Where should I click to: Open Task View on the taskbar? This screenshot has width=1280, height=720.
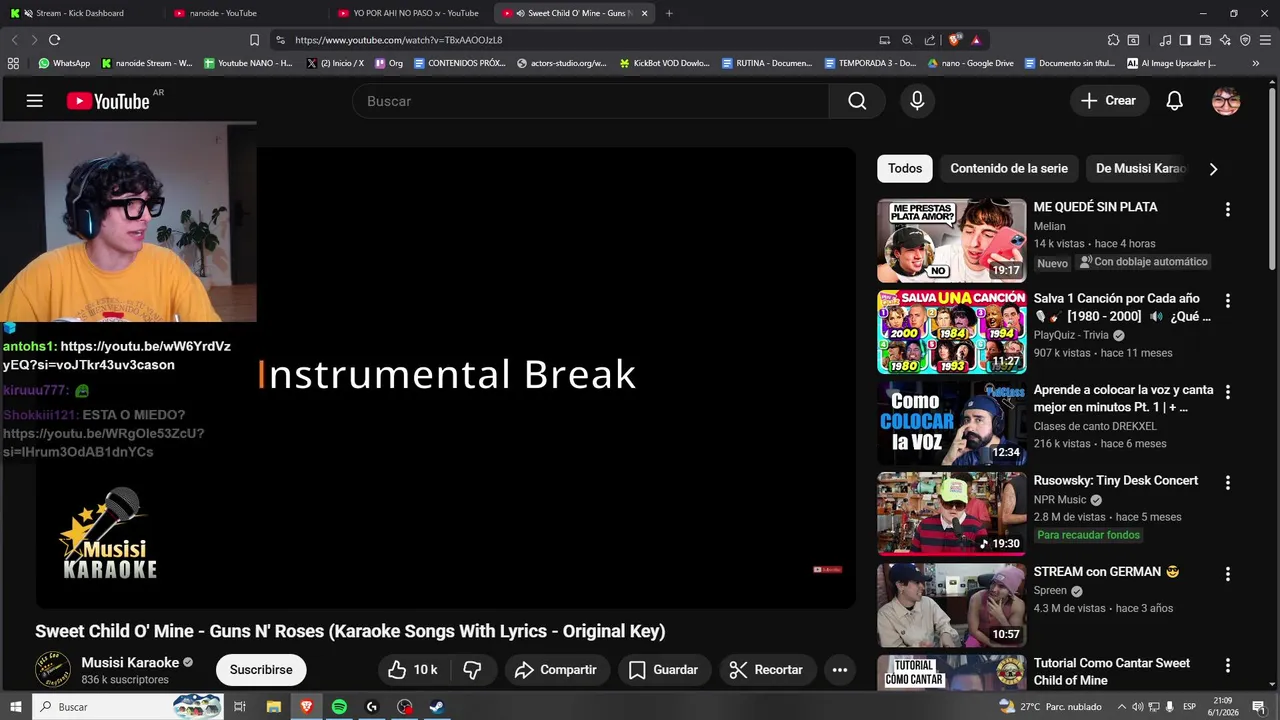click(240, 707)
